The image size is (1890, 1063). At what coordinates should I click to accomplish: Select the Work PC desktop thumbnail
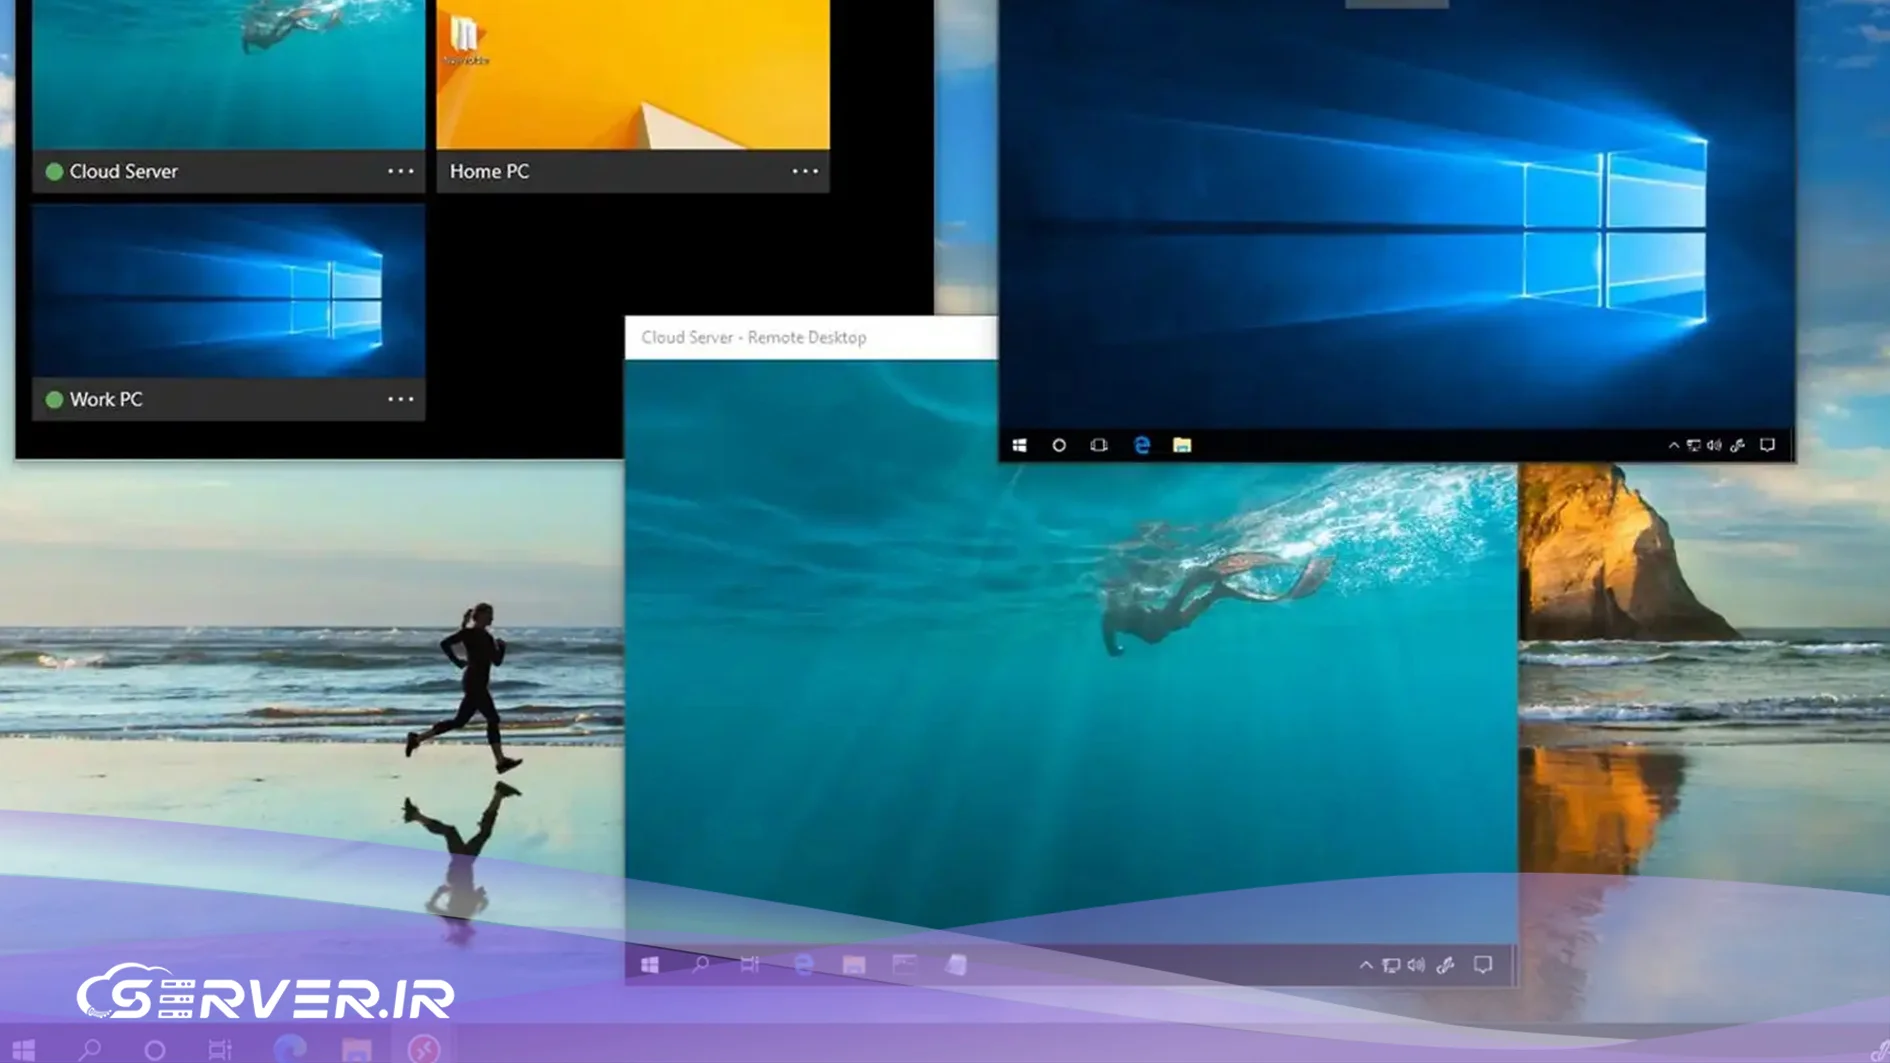(x=228, y=292)
